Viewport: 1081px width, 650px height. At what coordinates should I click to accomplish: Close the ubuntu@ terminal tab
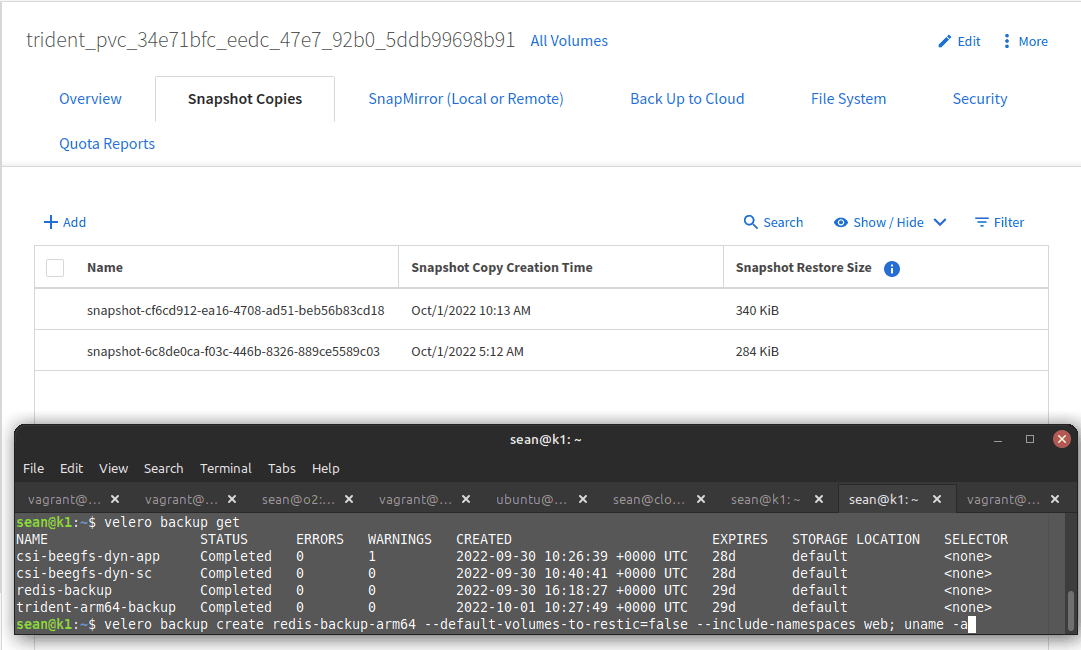pos(583,499)
